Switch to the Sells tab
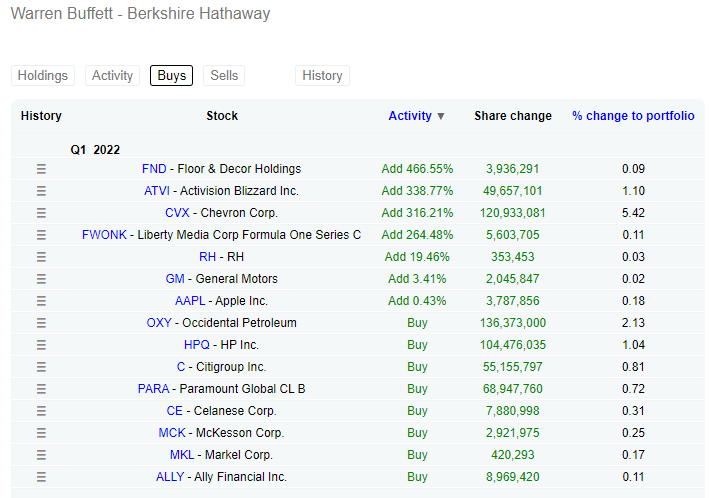The height and width of the screenshot is (498, 711). (224, 75)
